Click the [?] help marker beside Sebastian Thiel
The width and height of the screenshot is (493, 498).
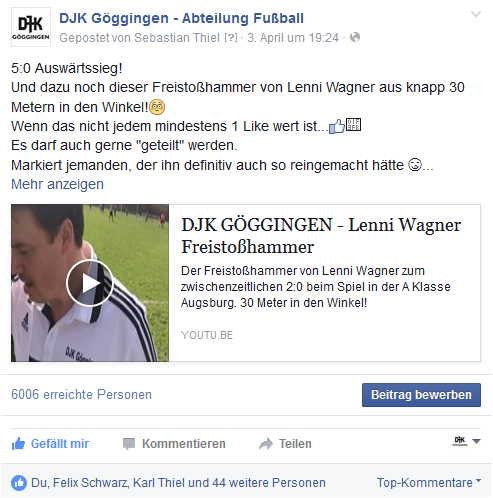(231, 38)
